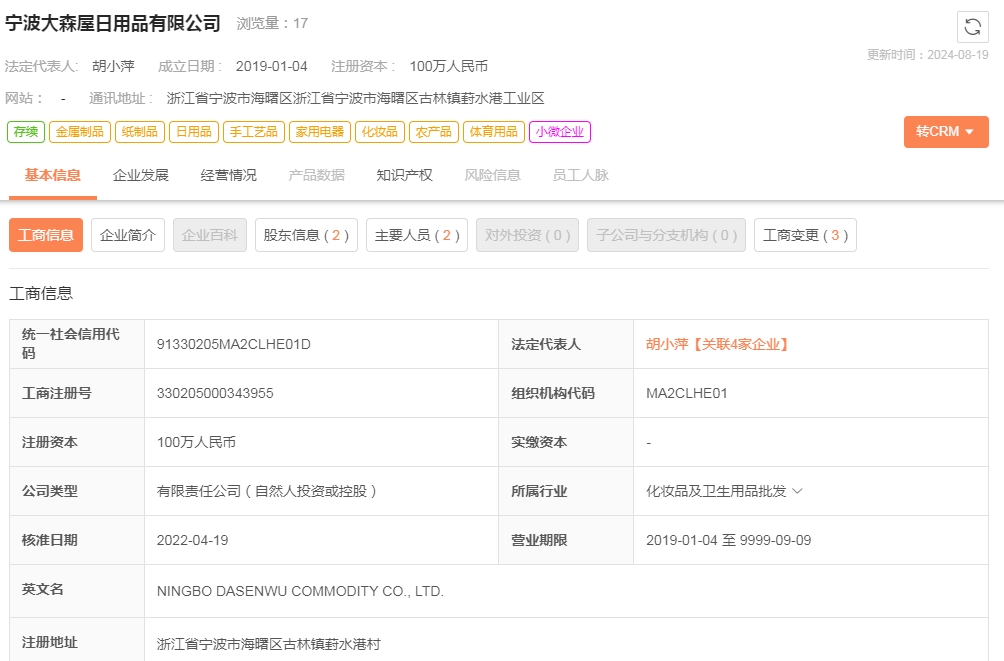Open 股东信息 (2) section

coord(306,235)
